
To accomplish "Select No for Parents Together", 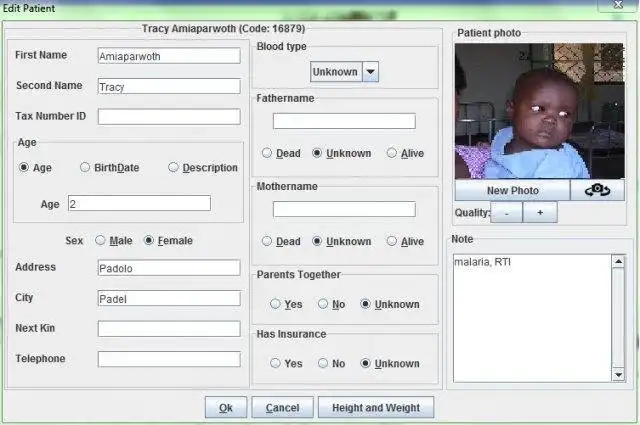I will 323,304.
